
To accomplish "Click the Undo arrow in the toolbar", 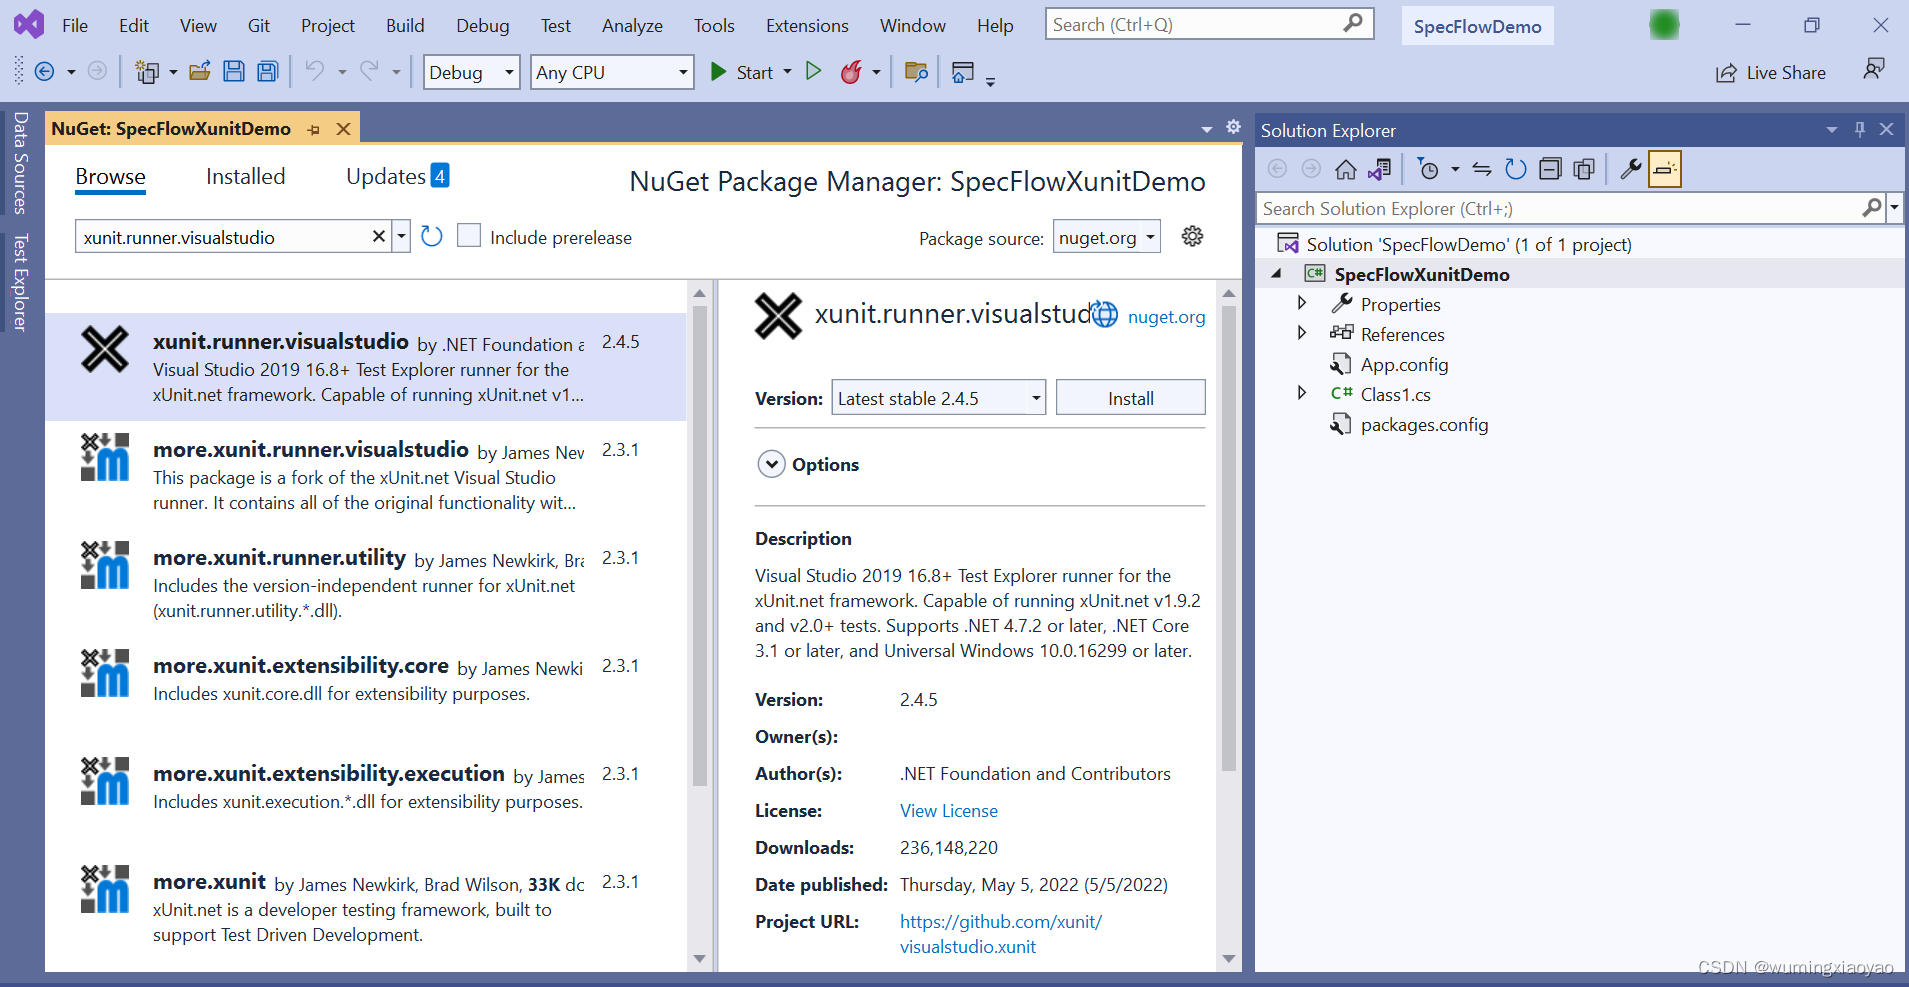I will pos(315,71).
